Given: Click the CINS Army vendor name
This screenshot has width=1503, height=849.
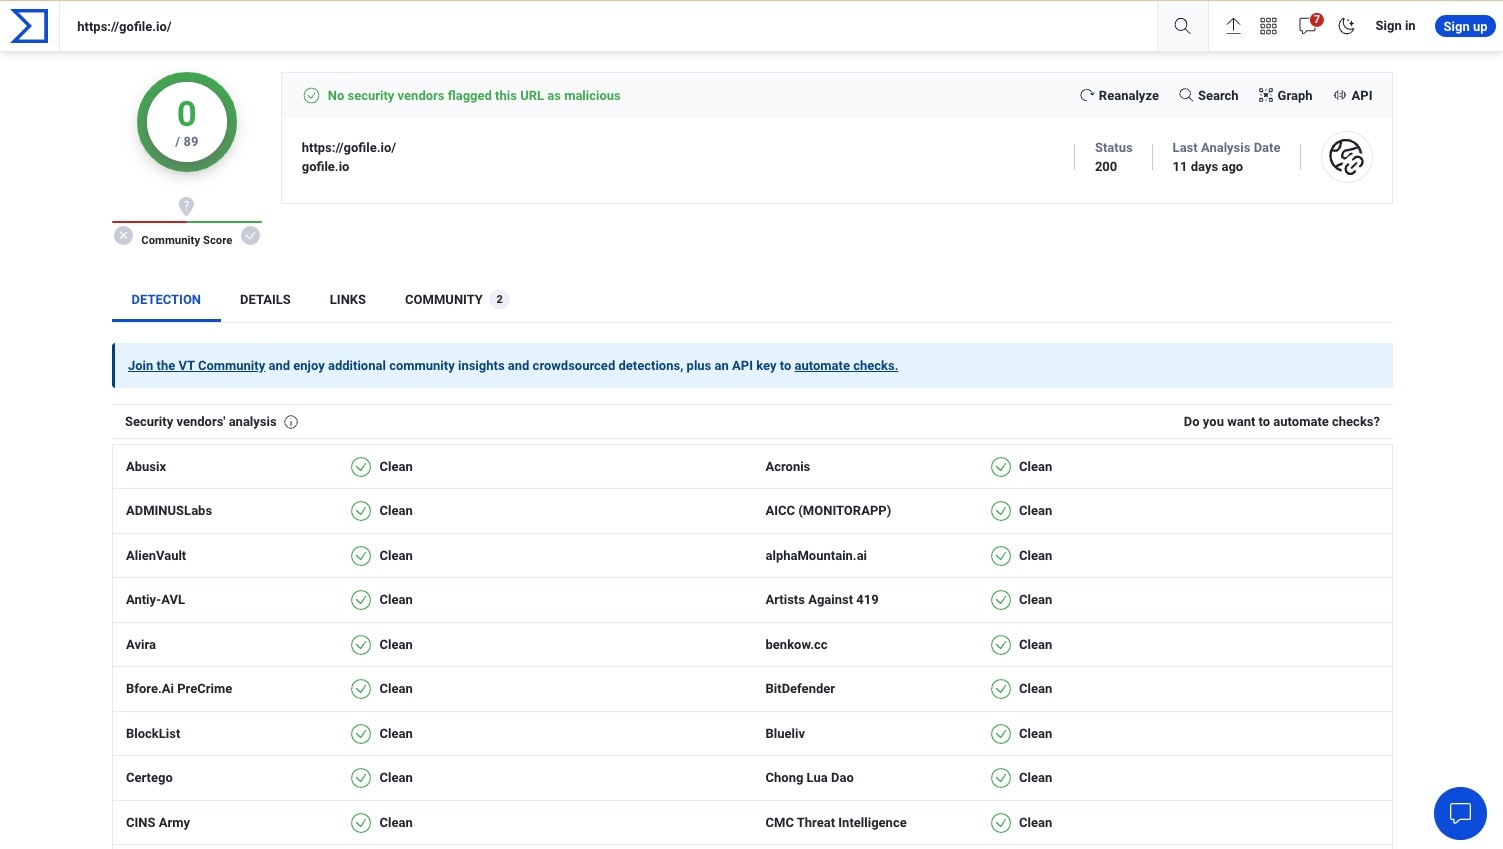Looking at the screenshot, I should tap(158, 823).
